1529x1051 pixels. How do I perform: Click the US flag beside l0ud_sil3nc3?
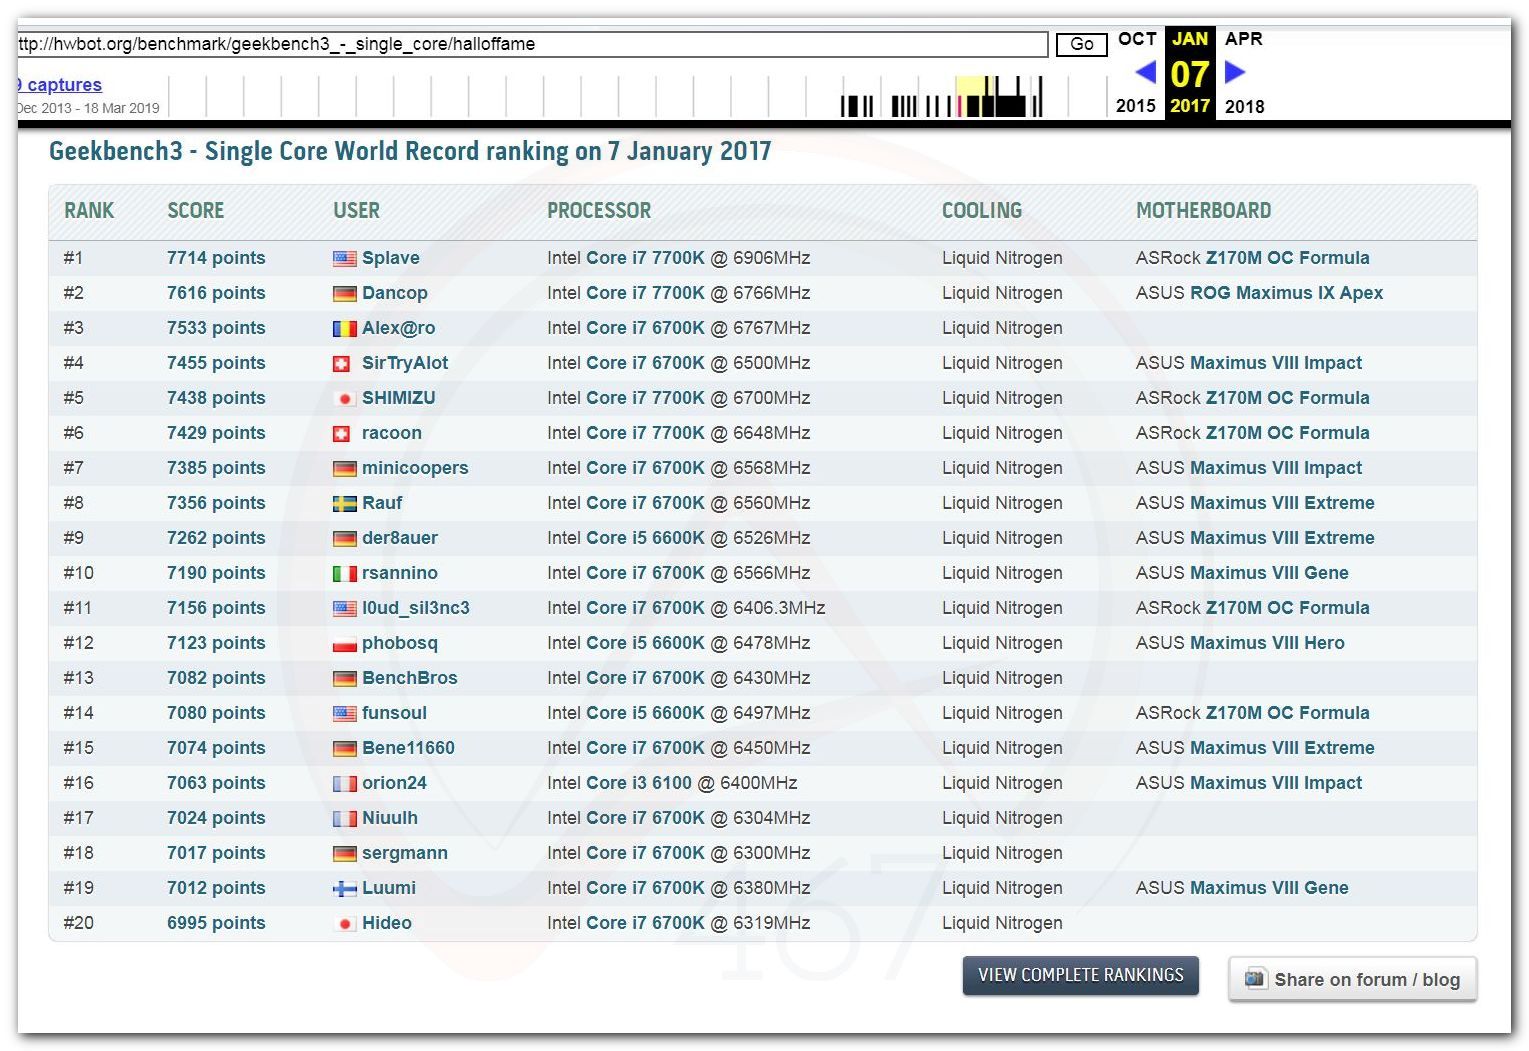click(x=344, y=608)
